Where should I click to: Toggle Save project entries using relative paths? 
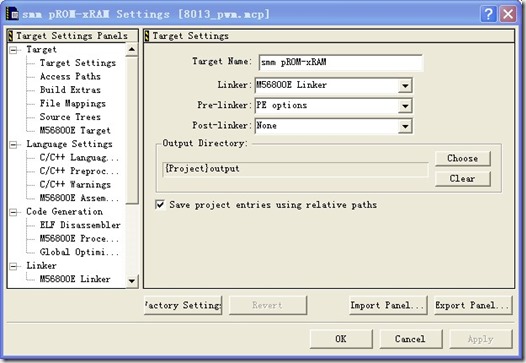point(160,205)
